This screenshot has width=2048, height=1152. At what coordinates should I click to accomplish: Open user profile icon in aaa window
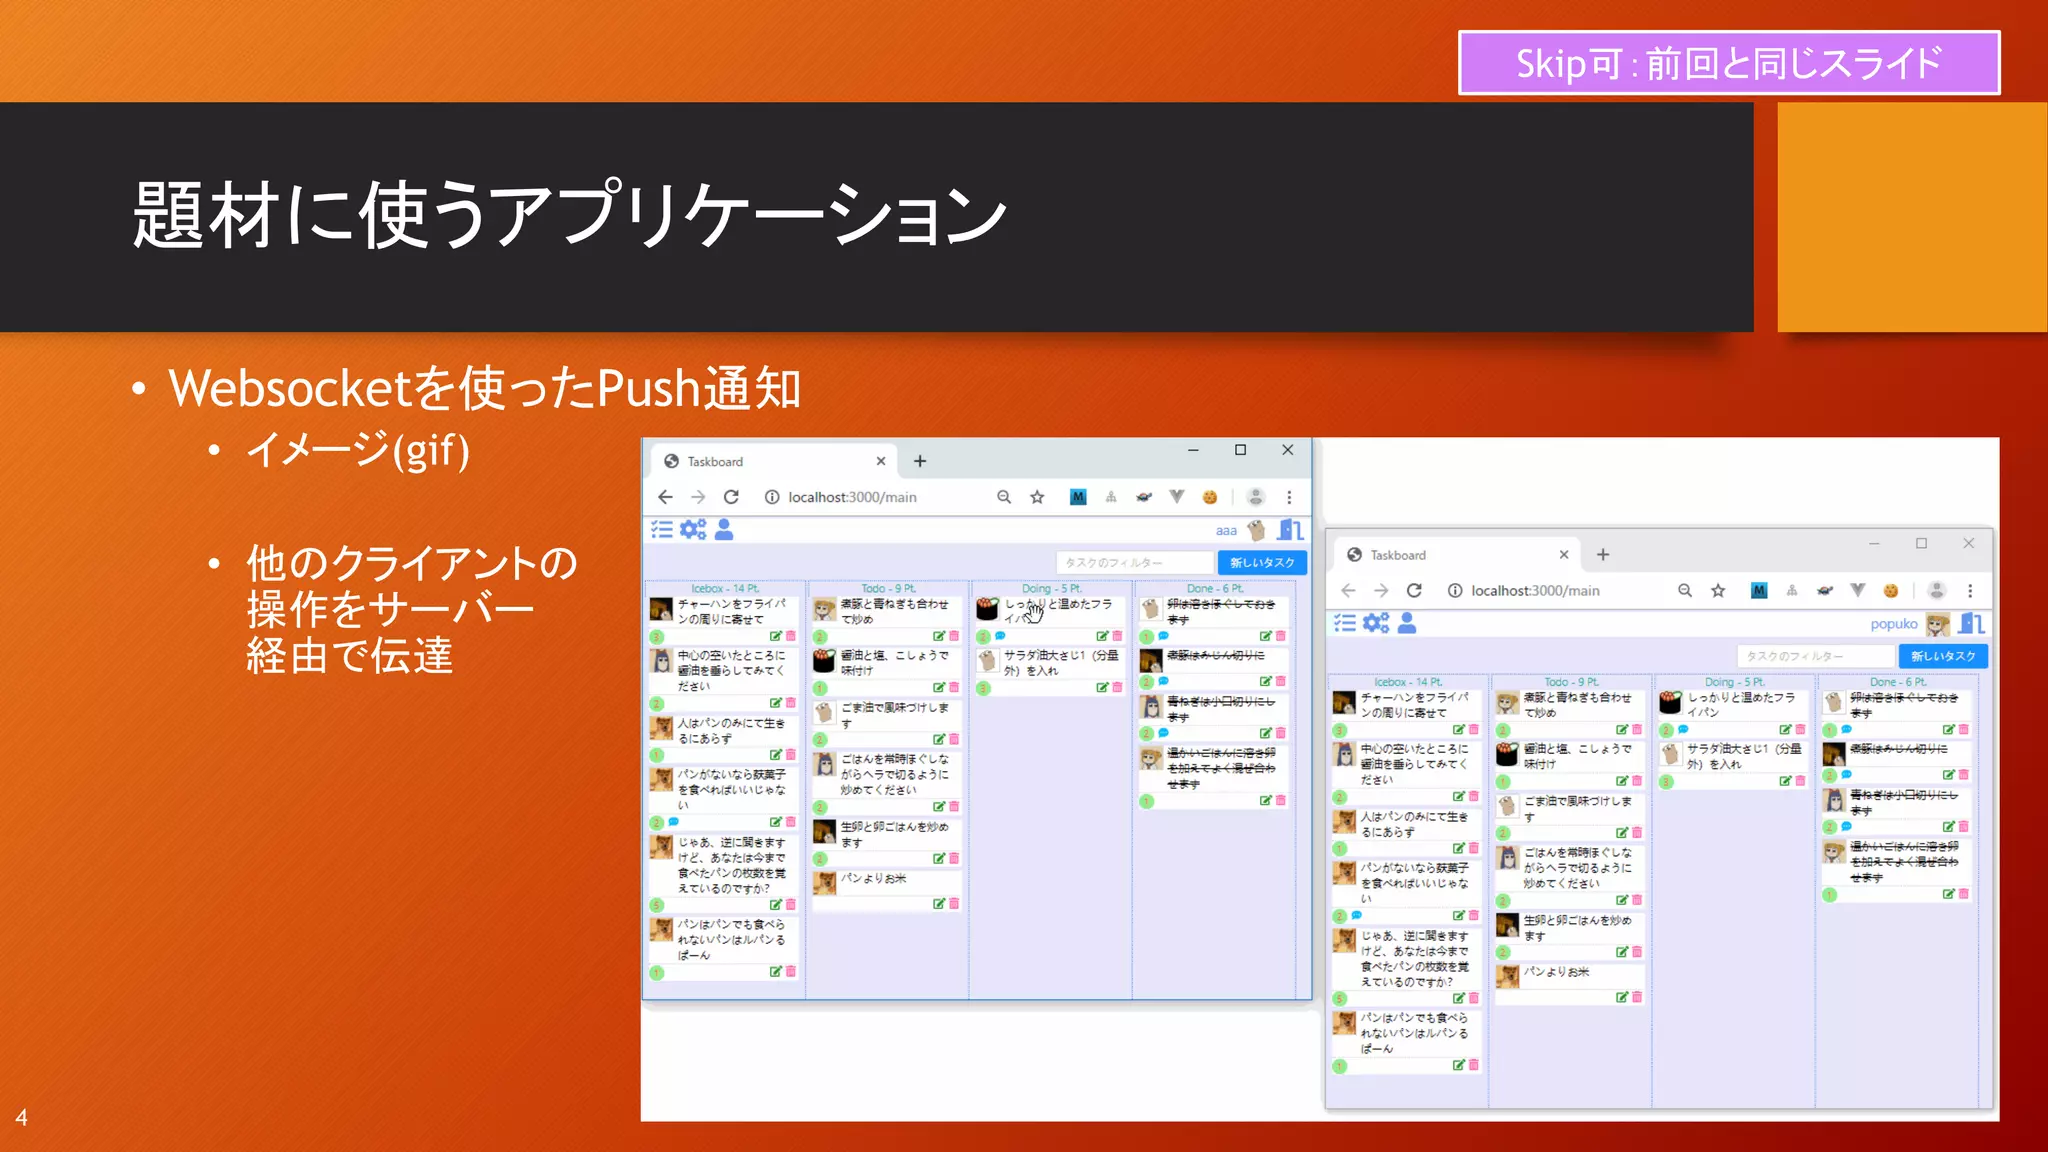pyautogui.click(x=724, y=530)
